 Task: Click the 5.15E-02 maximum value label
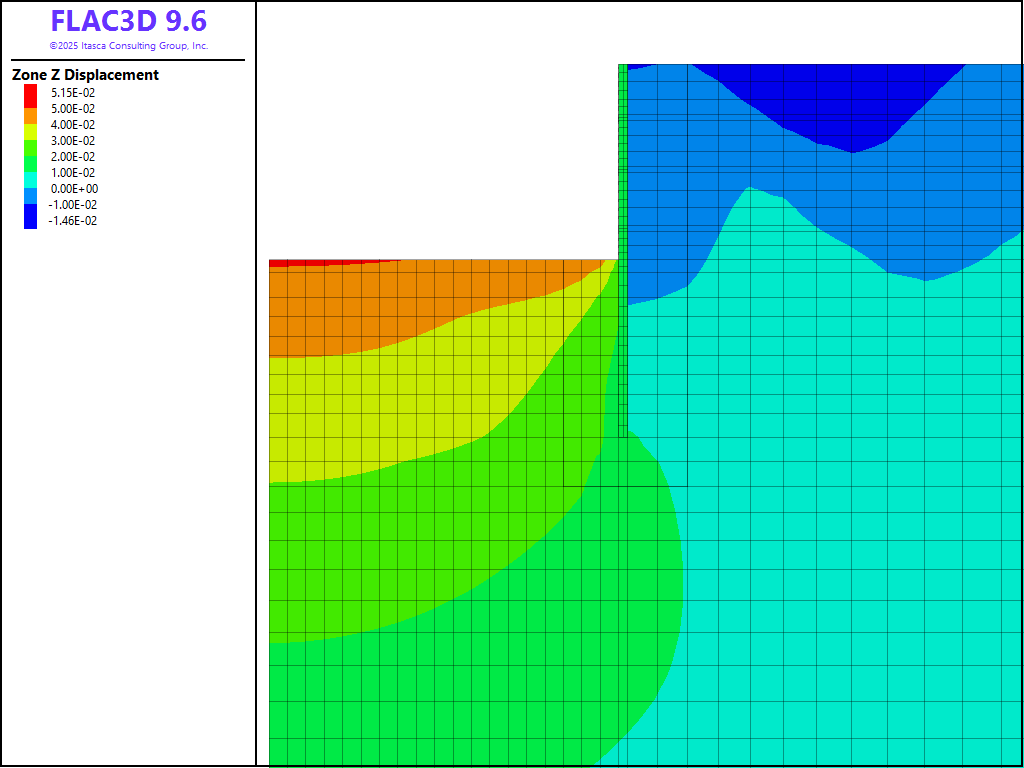click(x=73, y=93)
